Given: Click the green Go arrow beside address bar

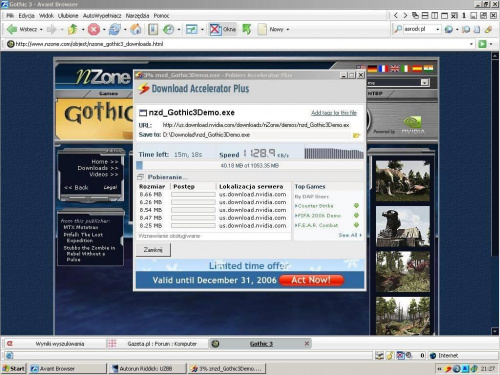Looking at the screenshot, I should pyautogui.click(x=482, y=44).
